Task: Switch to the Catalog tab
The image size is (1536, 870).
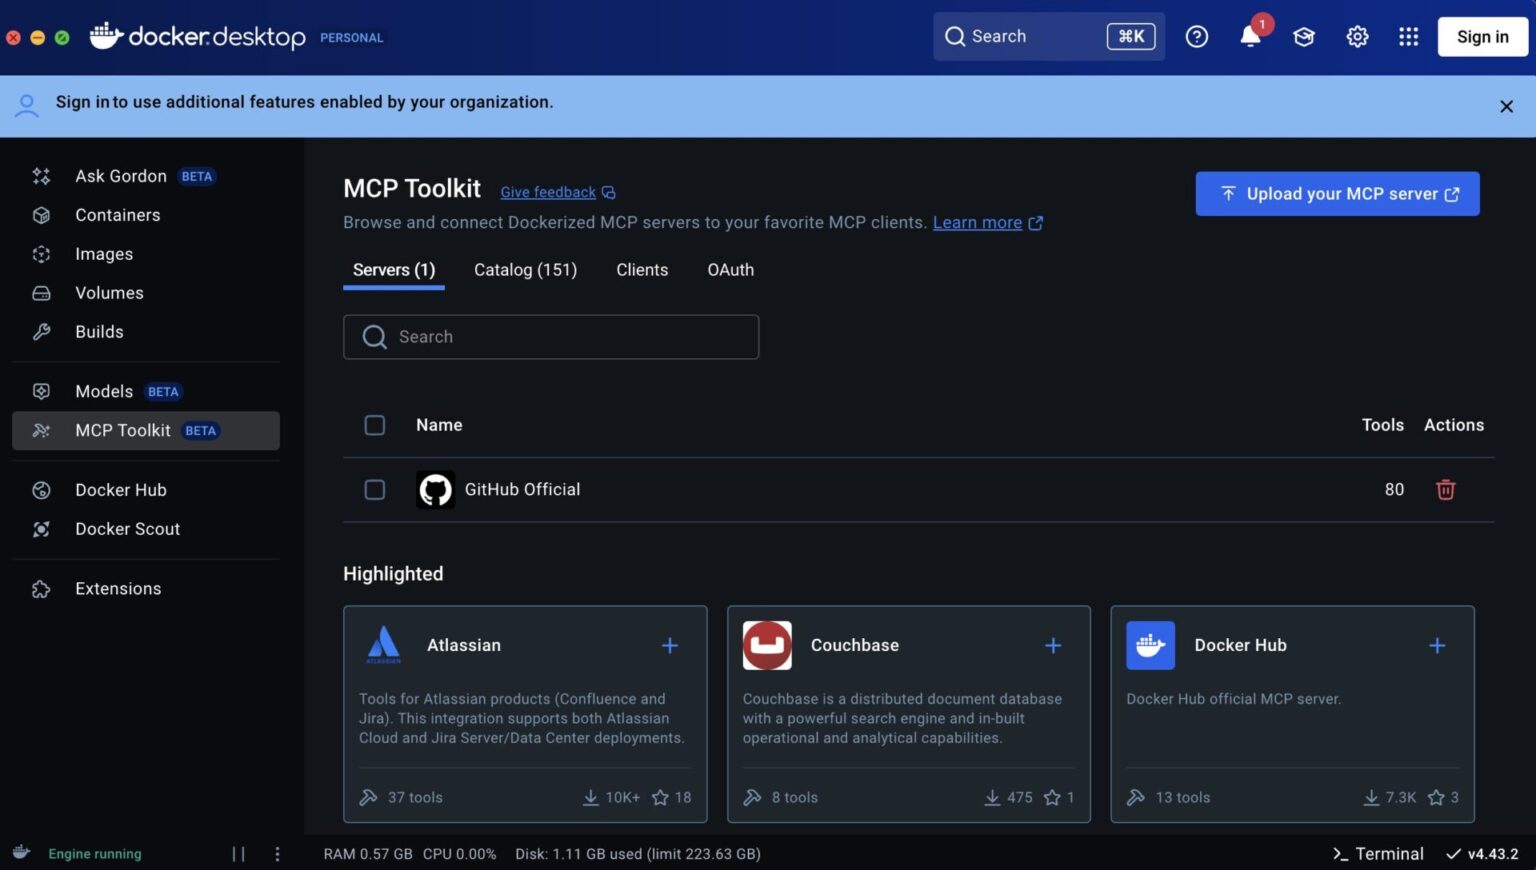Action: pos(525,269)
